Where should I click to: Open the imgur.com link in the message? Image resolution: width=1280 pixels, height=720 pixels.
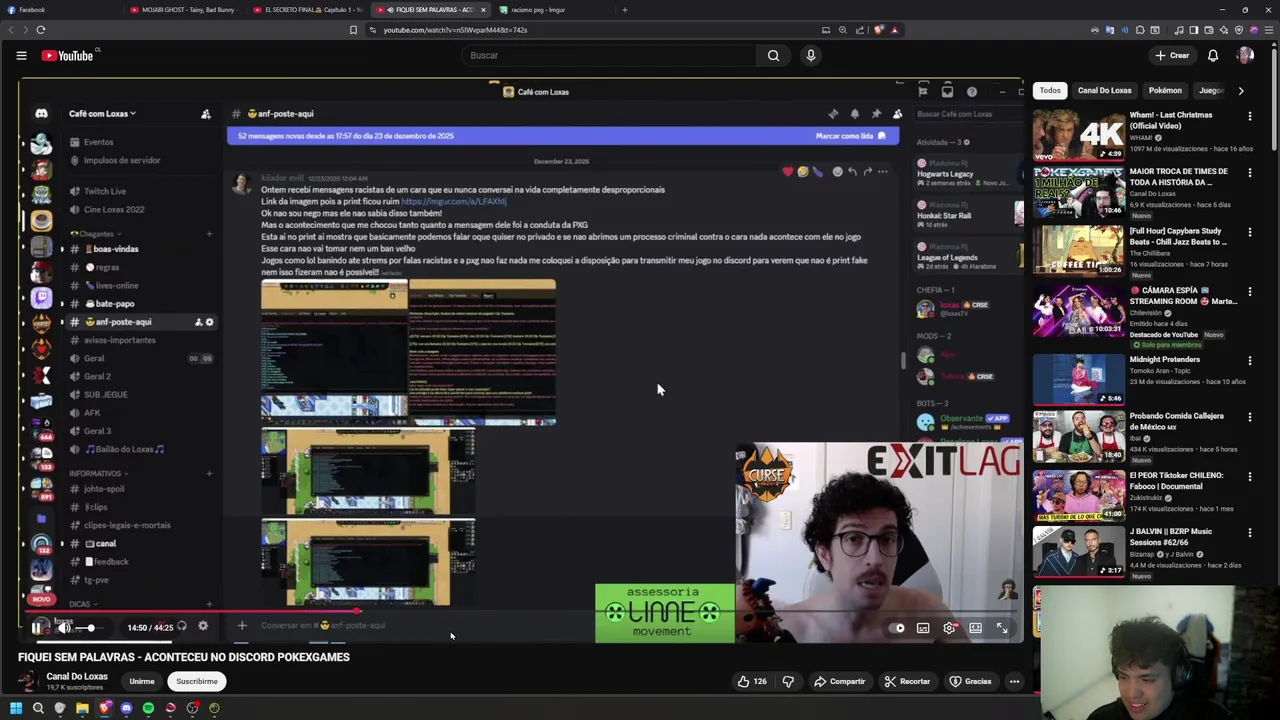pyautogui.click(x=453, y=202)
